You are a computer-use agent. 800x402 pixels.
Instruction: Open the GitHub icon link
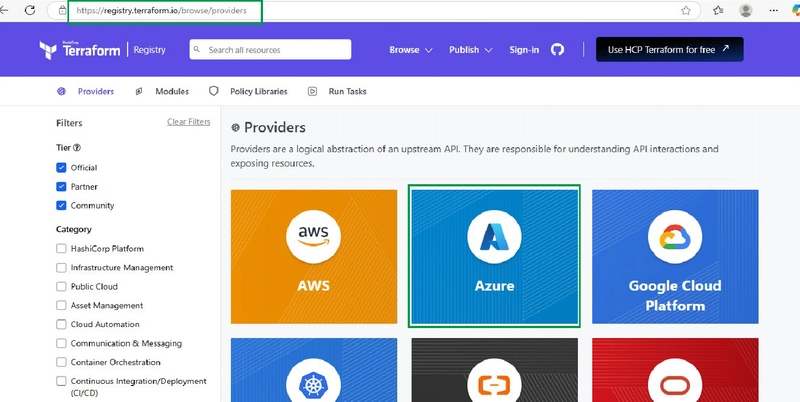point(557,49)
